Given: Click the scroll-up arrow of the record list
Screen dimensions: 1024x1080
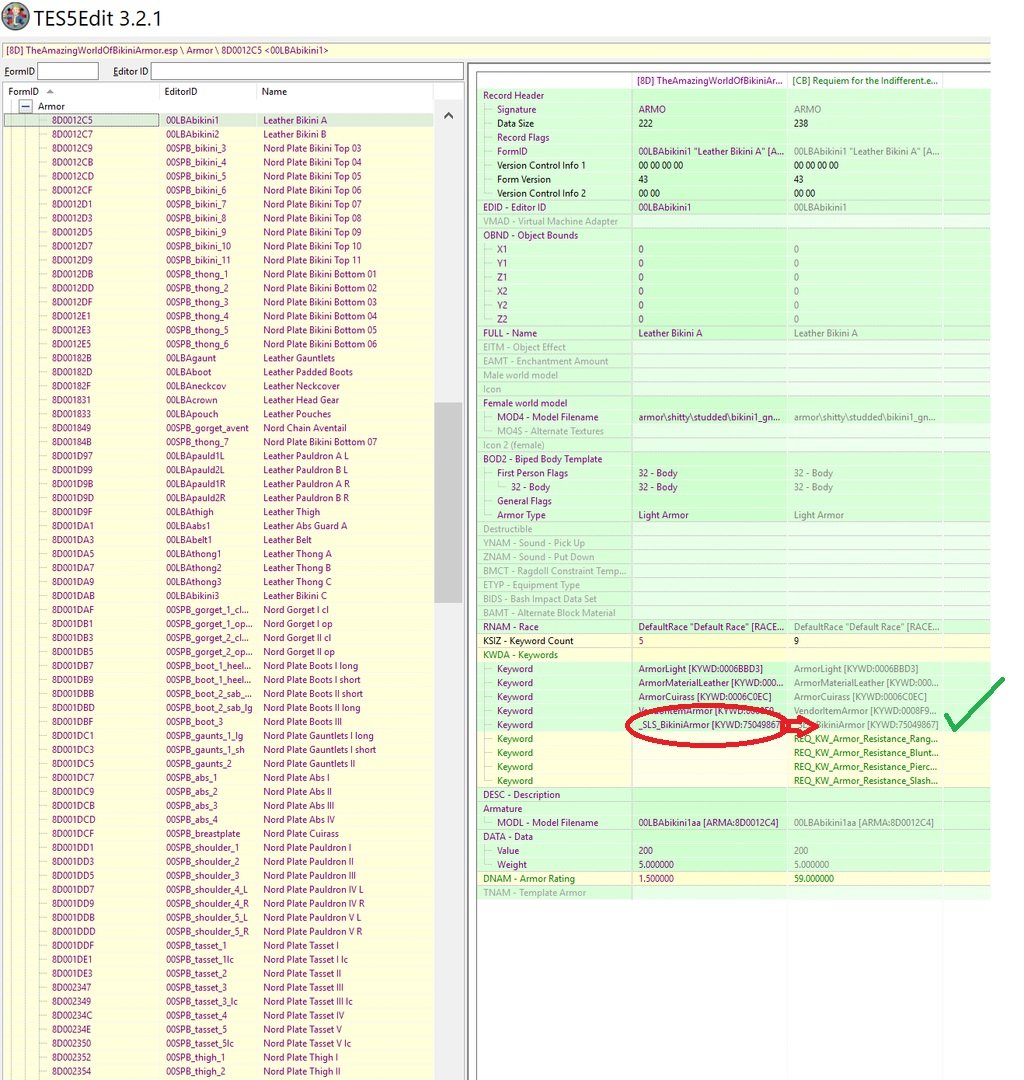Looking at the screenshot, I should tap(448, 116).
